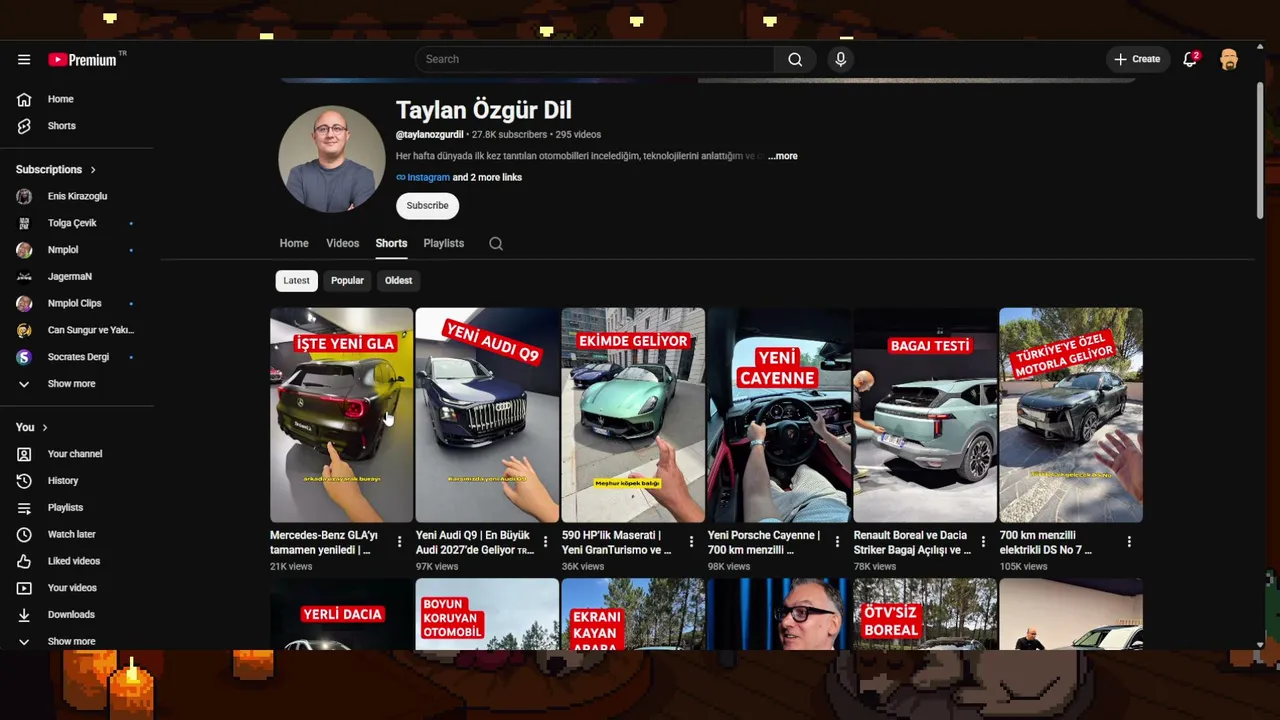Switch to channel Videos tab

point(342,243)
